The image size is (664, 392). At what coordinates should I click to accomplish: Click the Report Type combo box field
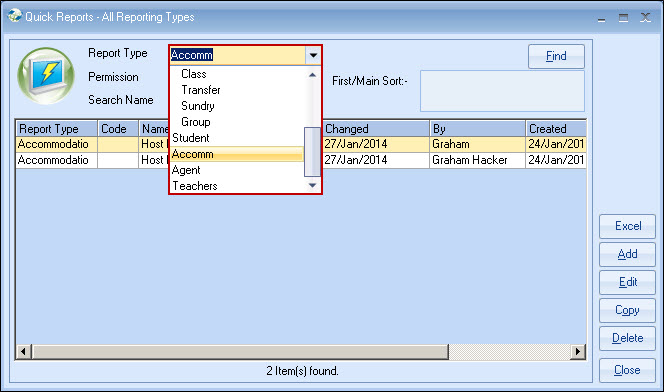[x=237, y=55]
